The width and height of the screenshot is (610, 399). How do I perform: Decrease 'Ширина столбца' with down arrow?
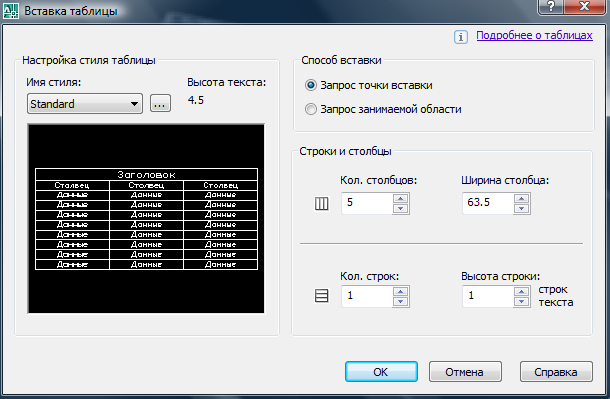(x=521, y=208)
